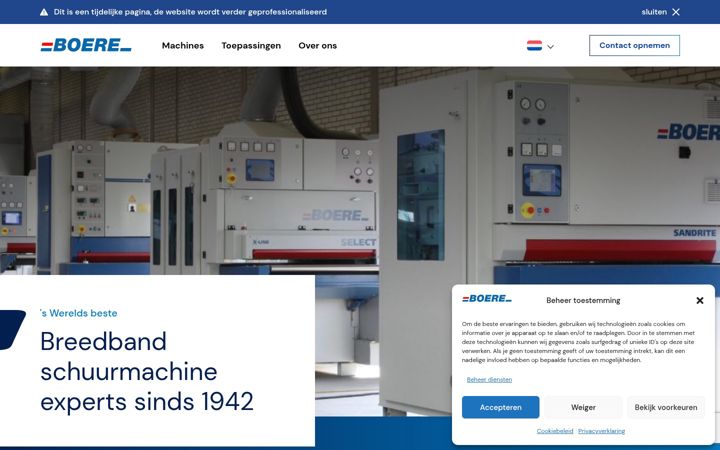This screenshot has height=450, width=720.
Task: Close the cookie consent dialog
Action: point(700,300)
